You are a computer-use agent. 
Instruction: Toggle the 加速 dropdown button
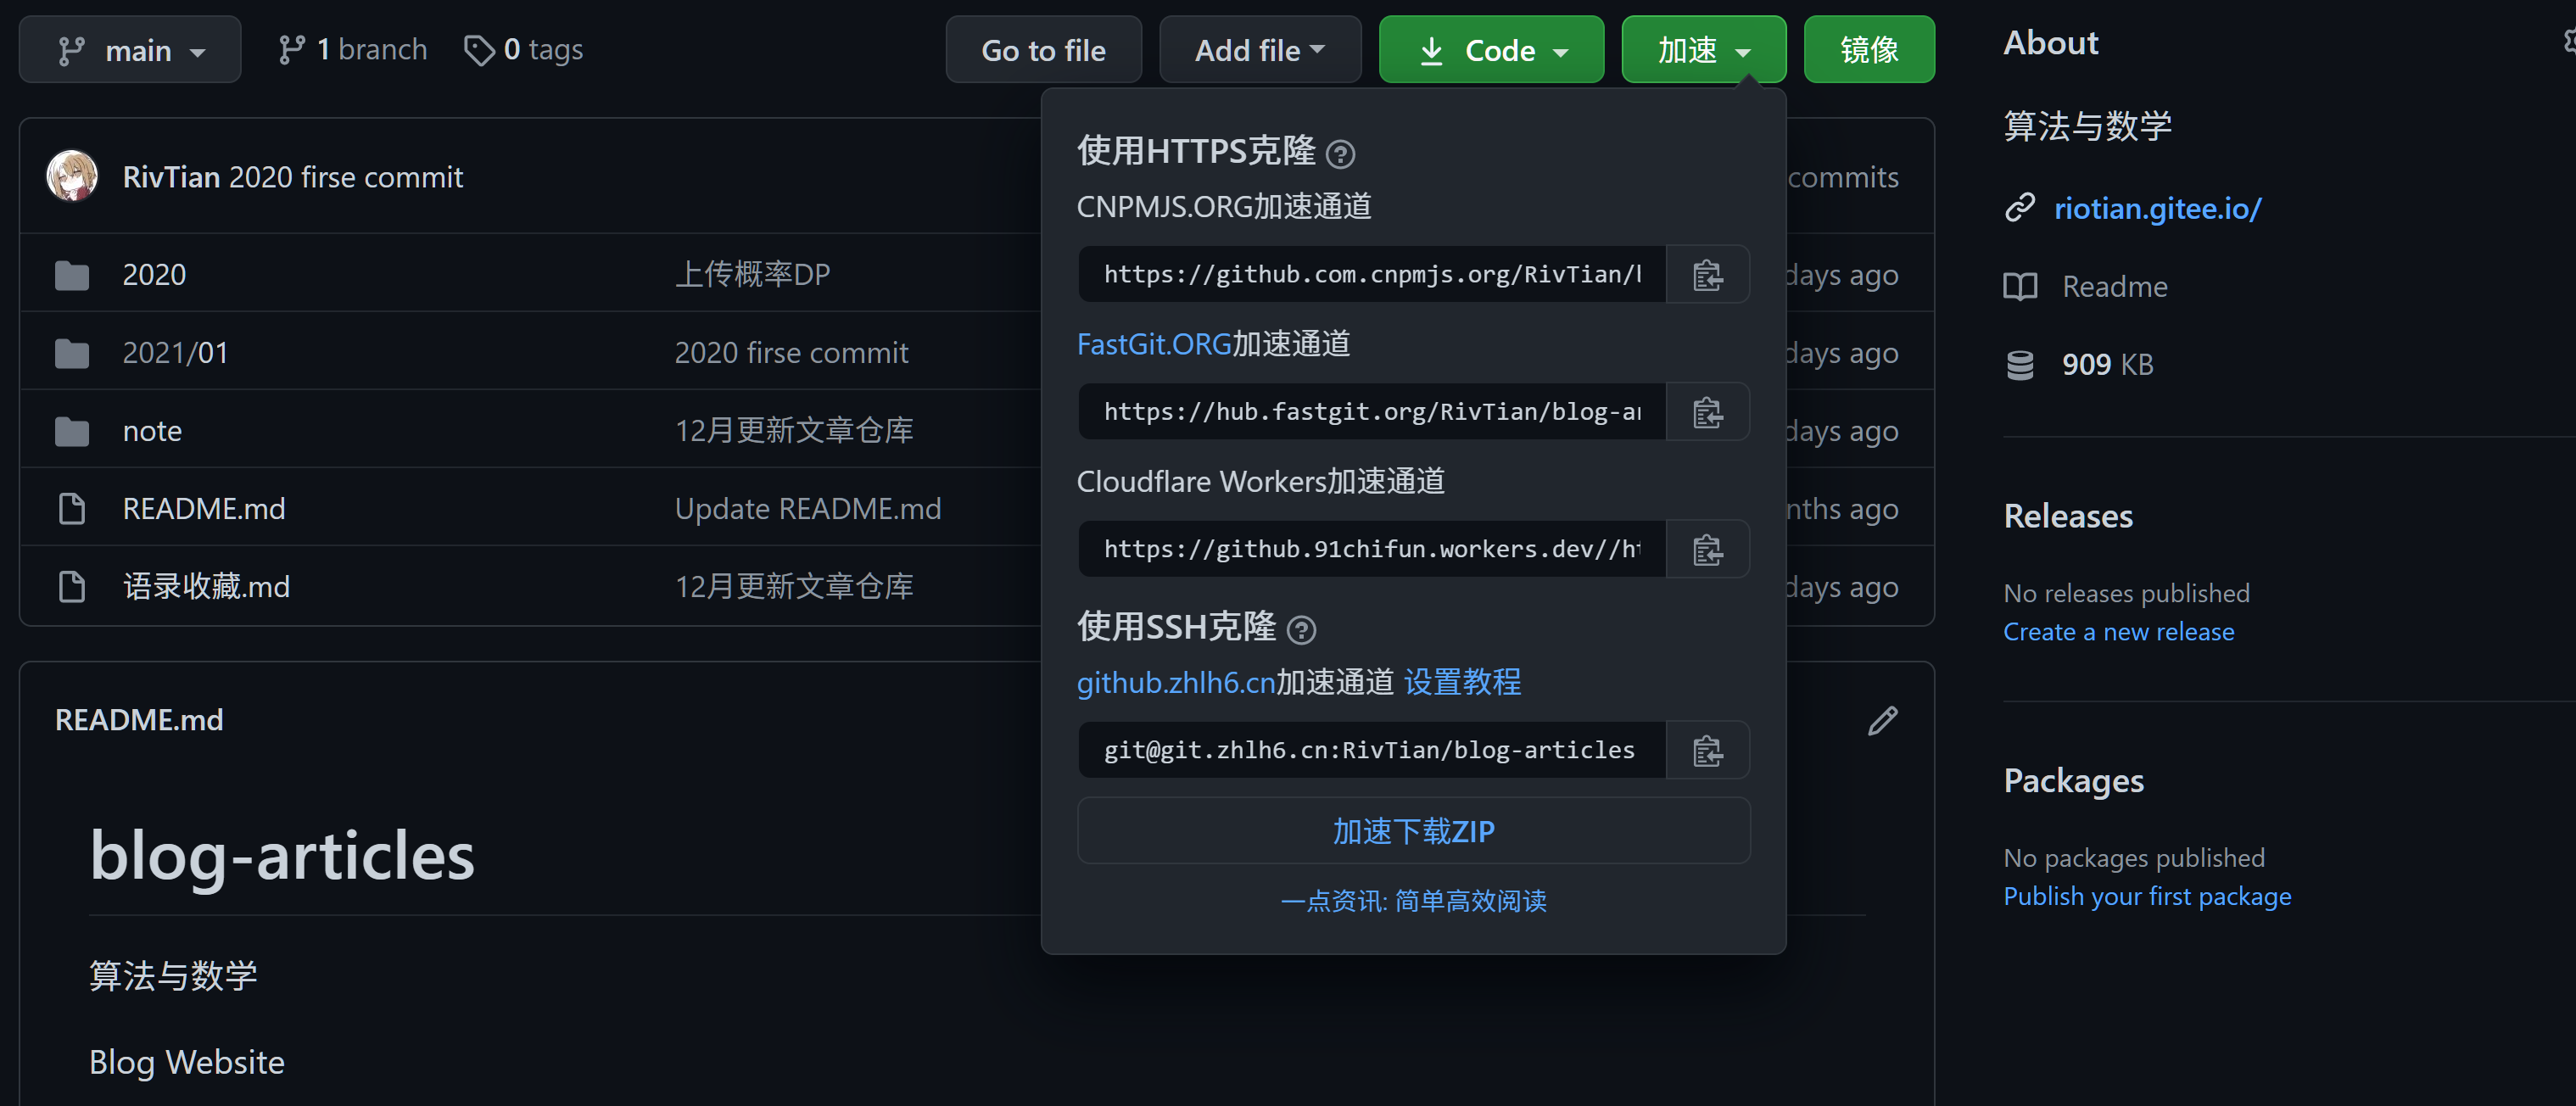pos(1703,50)
